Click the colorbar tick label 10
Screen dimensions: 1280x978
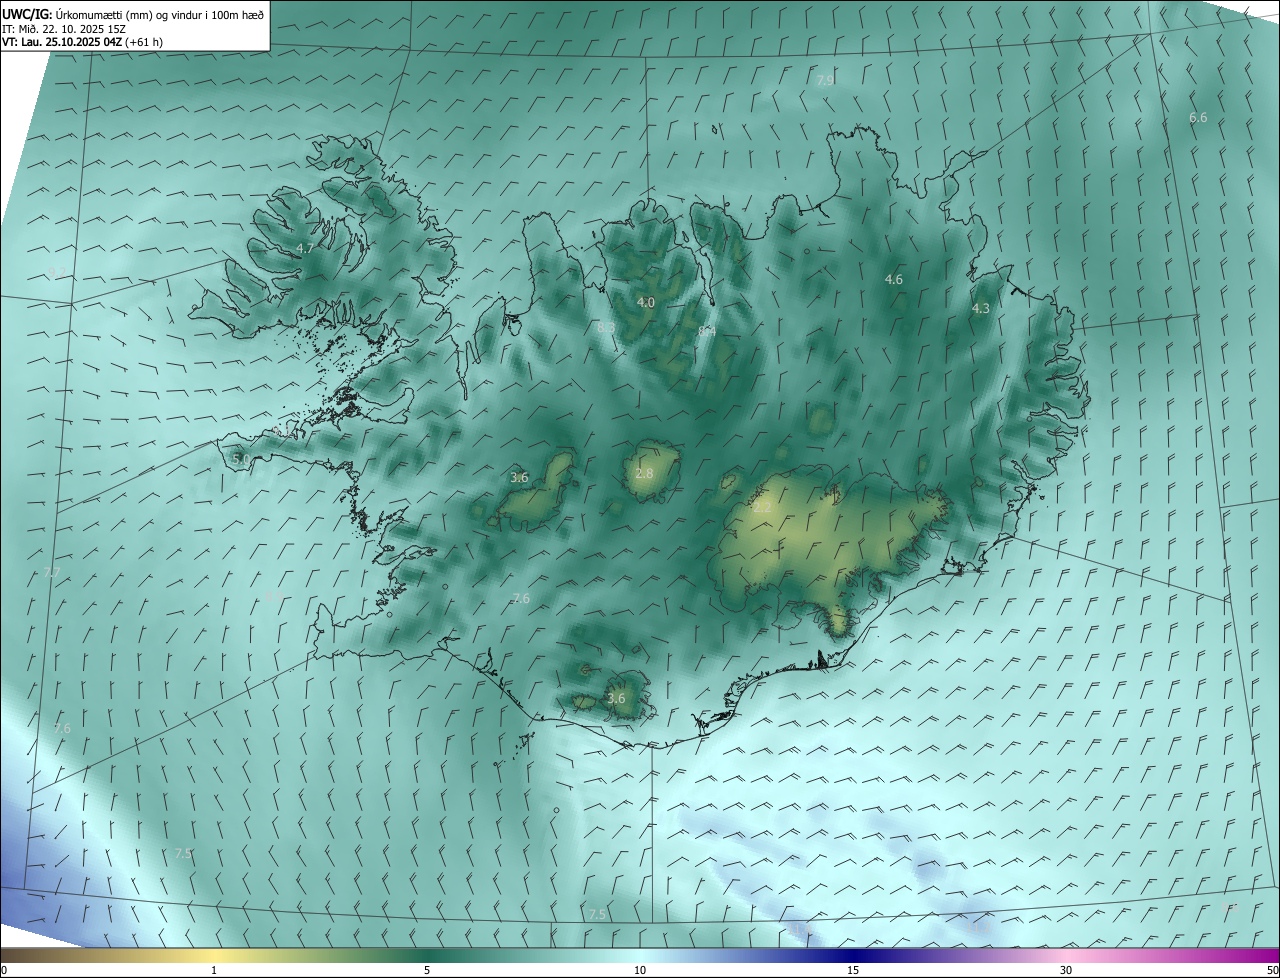640,971
